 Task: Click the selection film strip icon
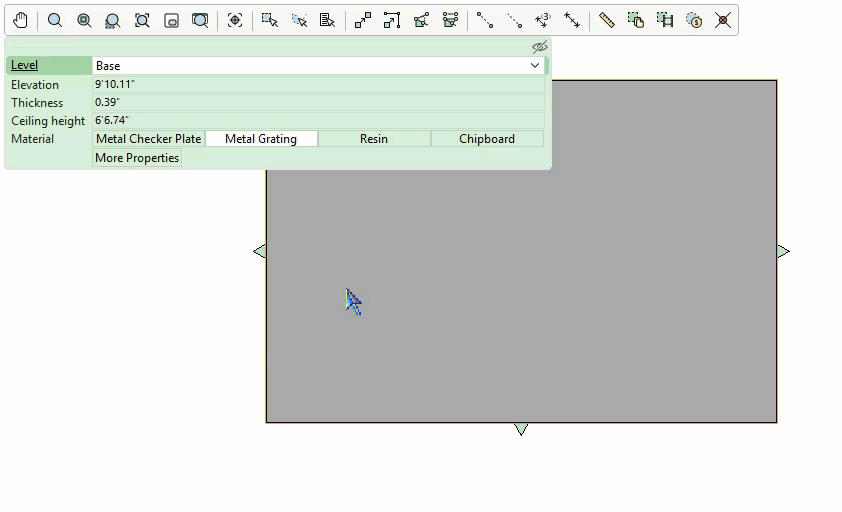pos(665,20)
